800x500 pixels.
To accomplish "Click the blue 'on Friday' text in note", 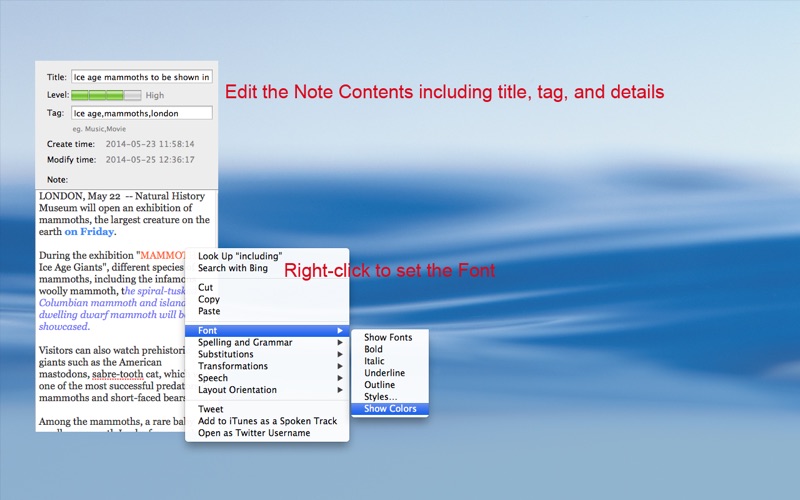I will pyautogui.click(x=89, y=232).
